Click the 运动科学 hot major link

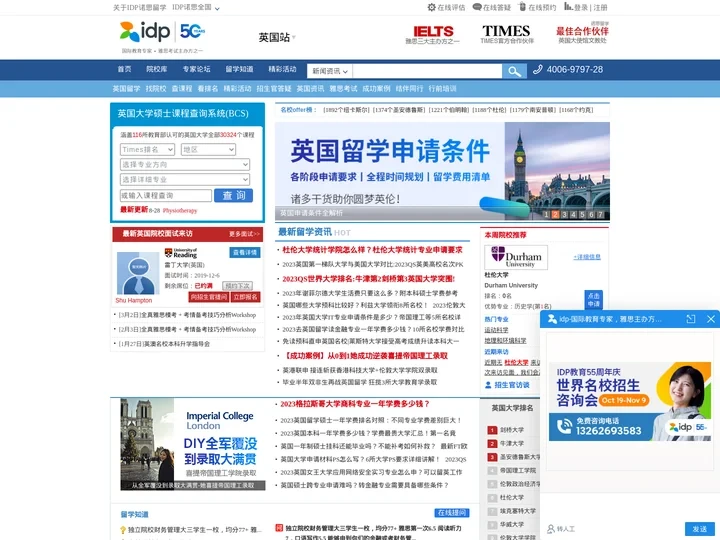[x=496, y=330]
